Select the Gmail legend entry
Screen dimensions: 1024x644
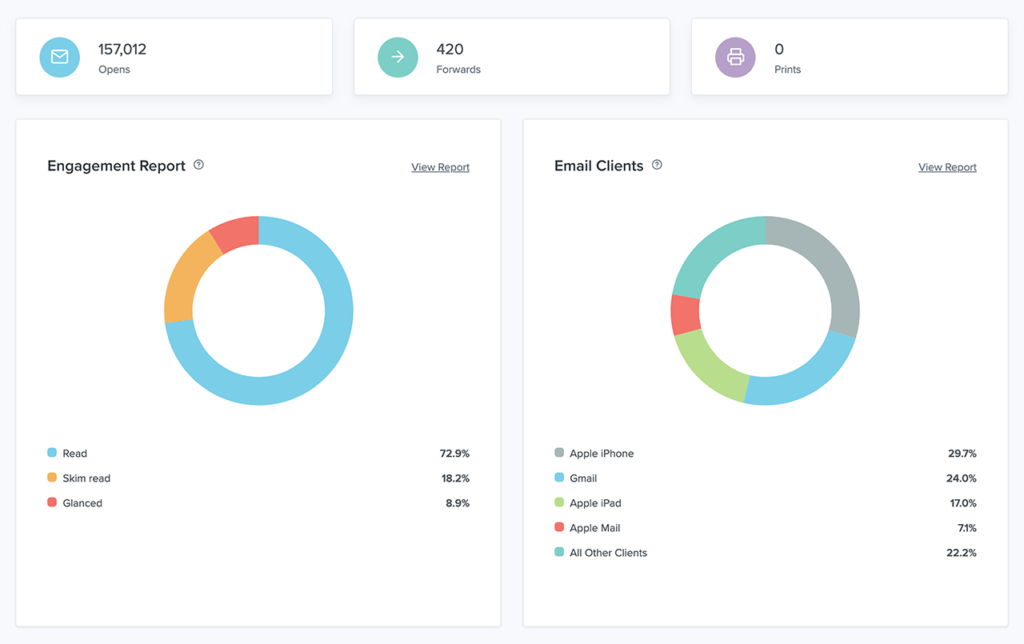[x=765, y=478]
